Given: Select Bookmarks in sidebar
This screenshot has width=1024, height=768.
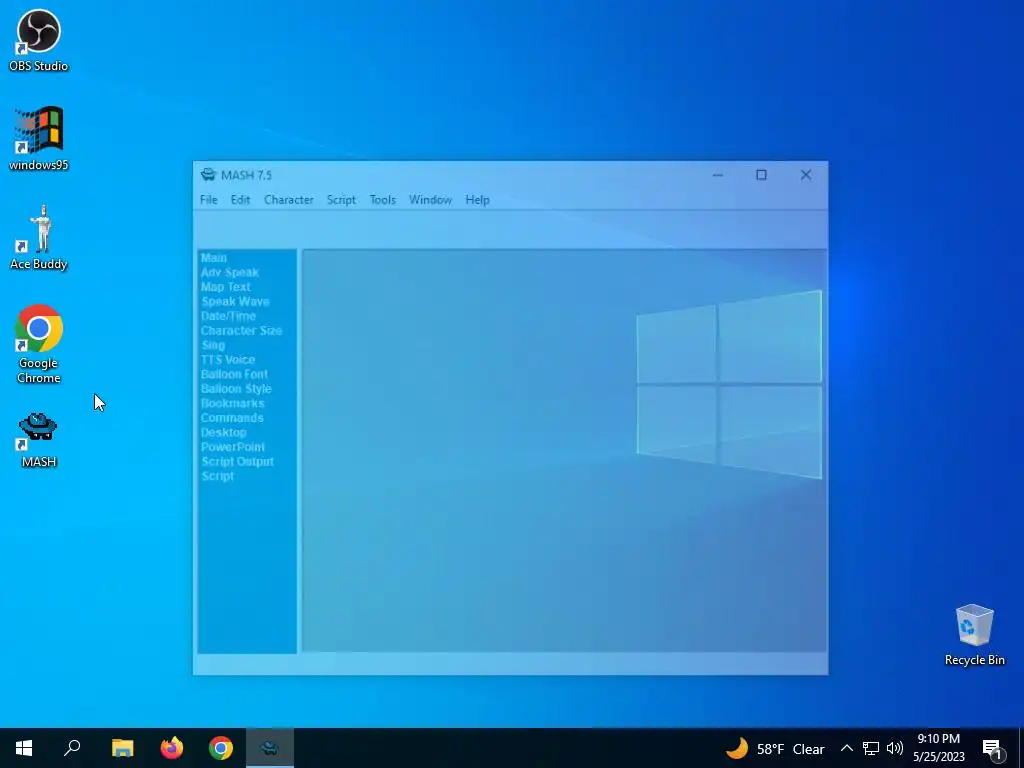Looking at the screenshot, I should pos(232,403).
